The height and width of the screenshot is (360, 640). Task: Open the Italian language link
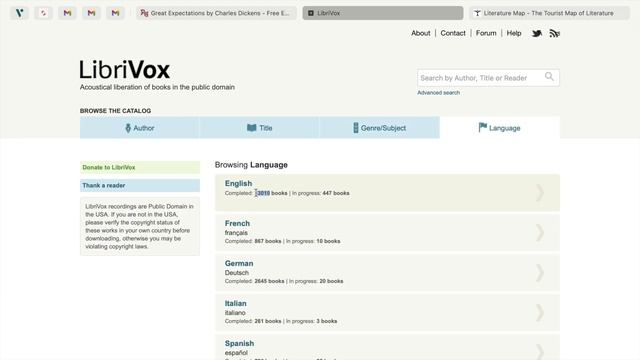[x=236, y=303]
